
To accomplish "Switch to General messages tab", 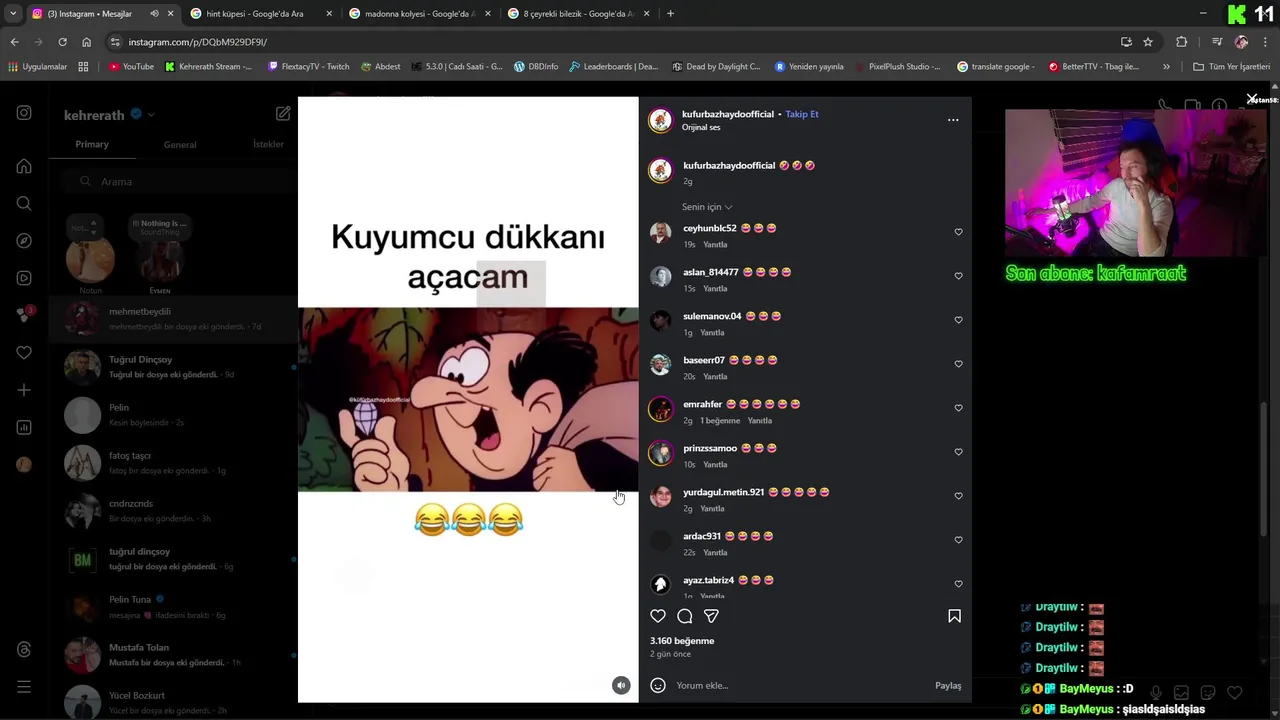I will click(x=180, y=145).
